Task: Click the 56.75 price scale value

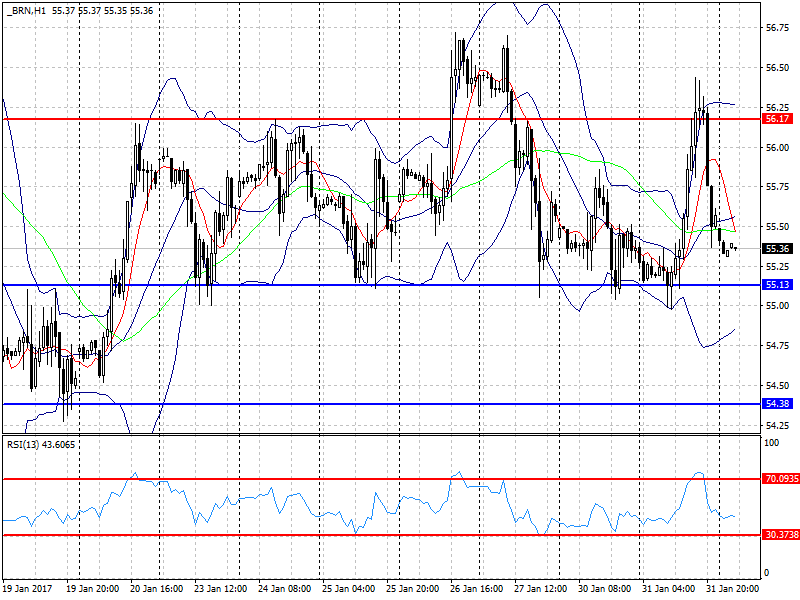Action: tap(778, 28)
